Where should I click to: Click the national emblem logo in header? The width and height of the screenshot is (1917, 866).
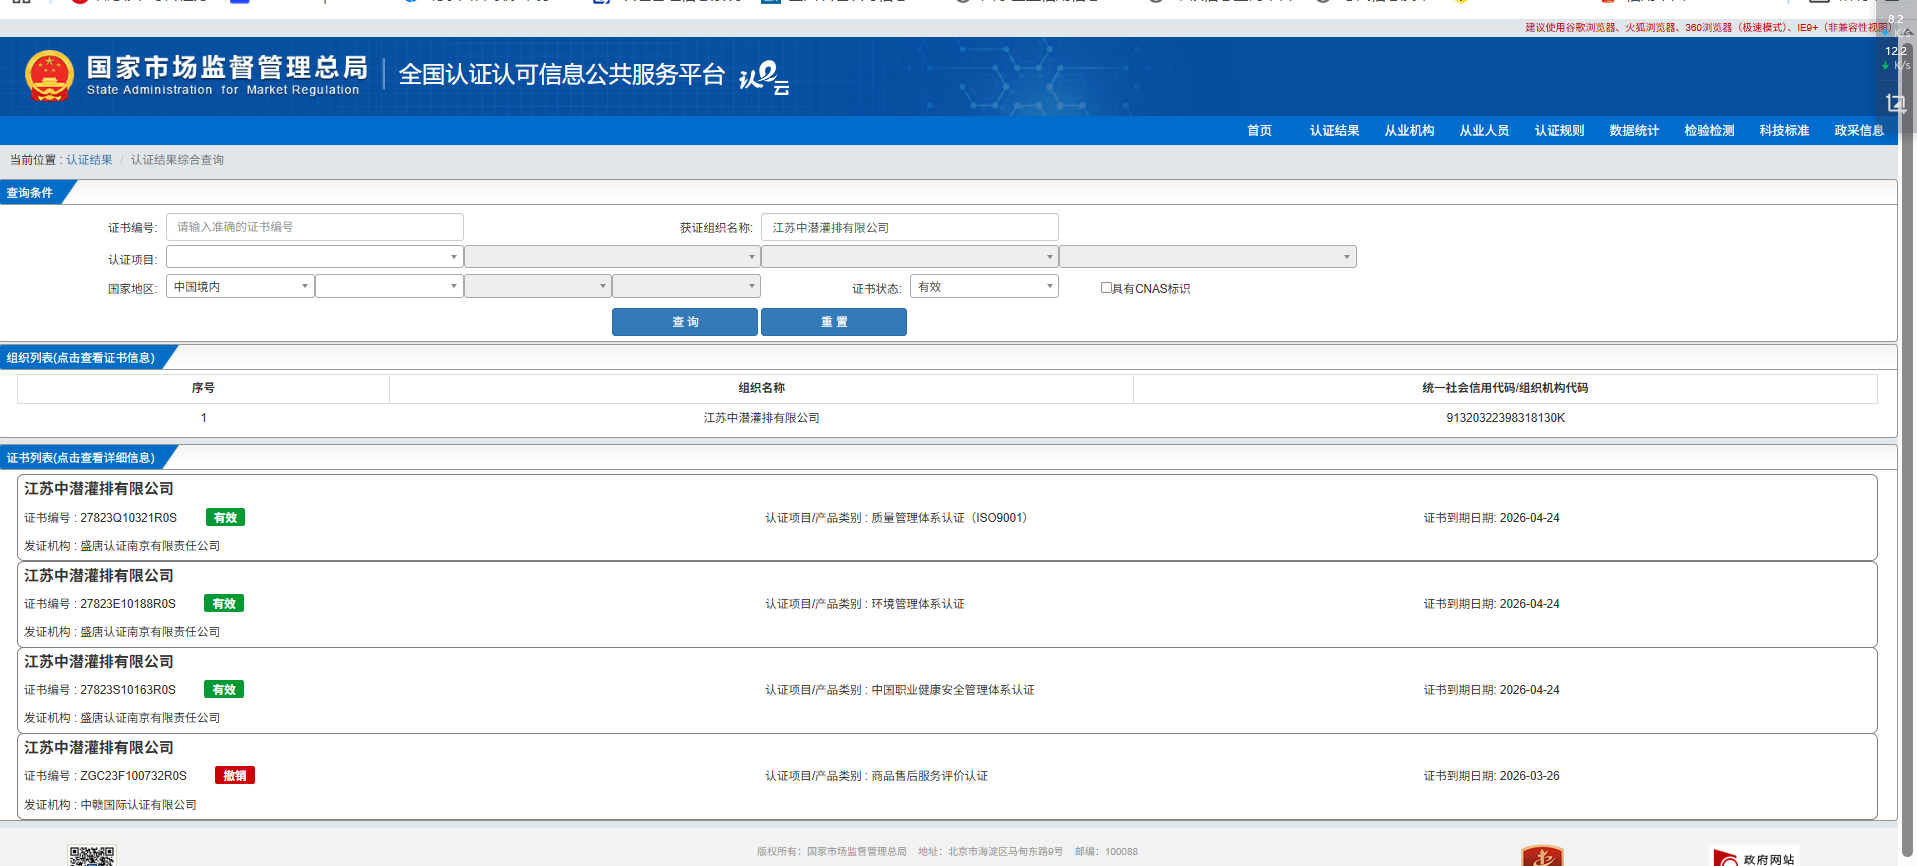(x=49, y=76)
